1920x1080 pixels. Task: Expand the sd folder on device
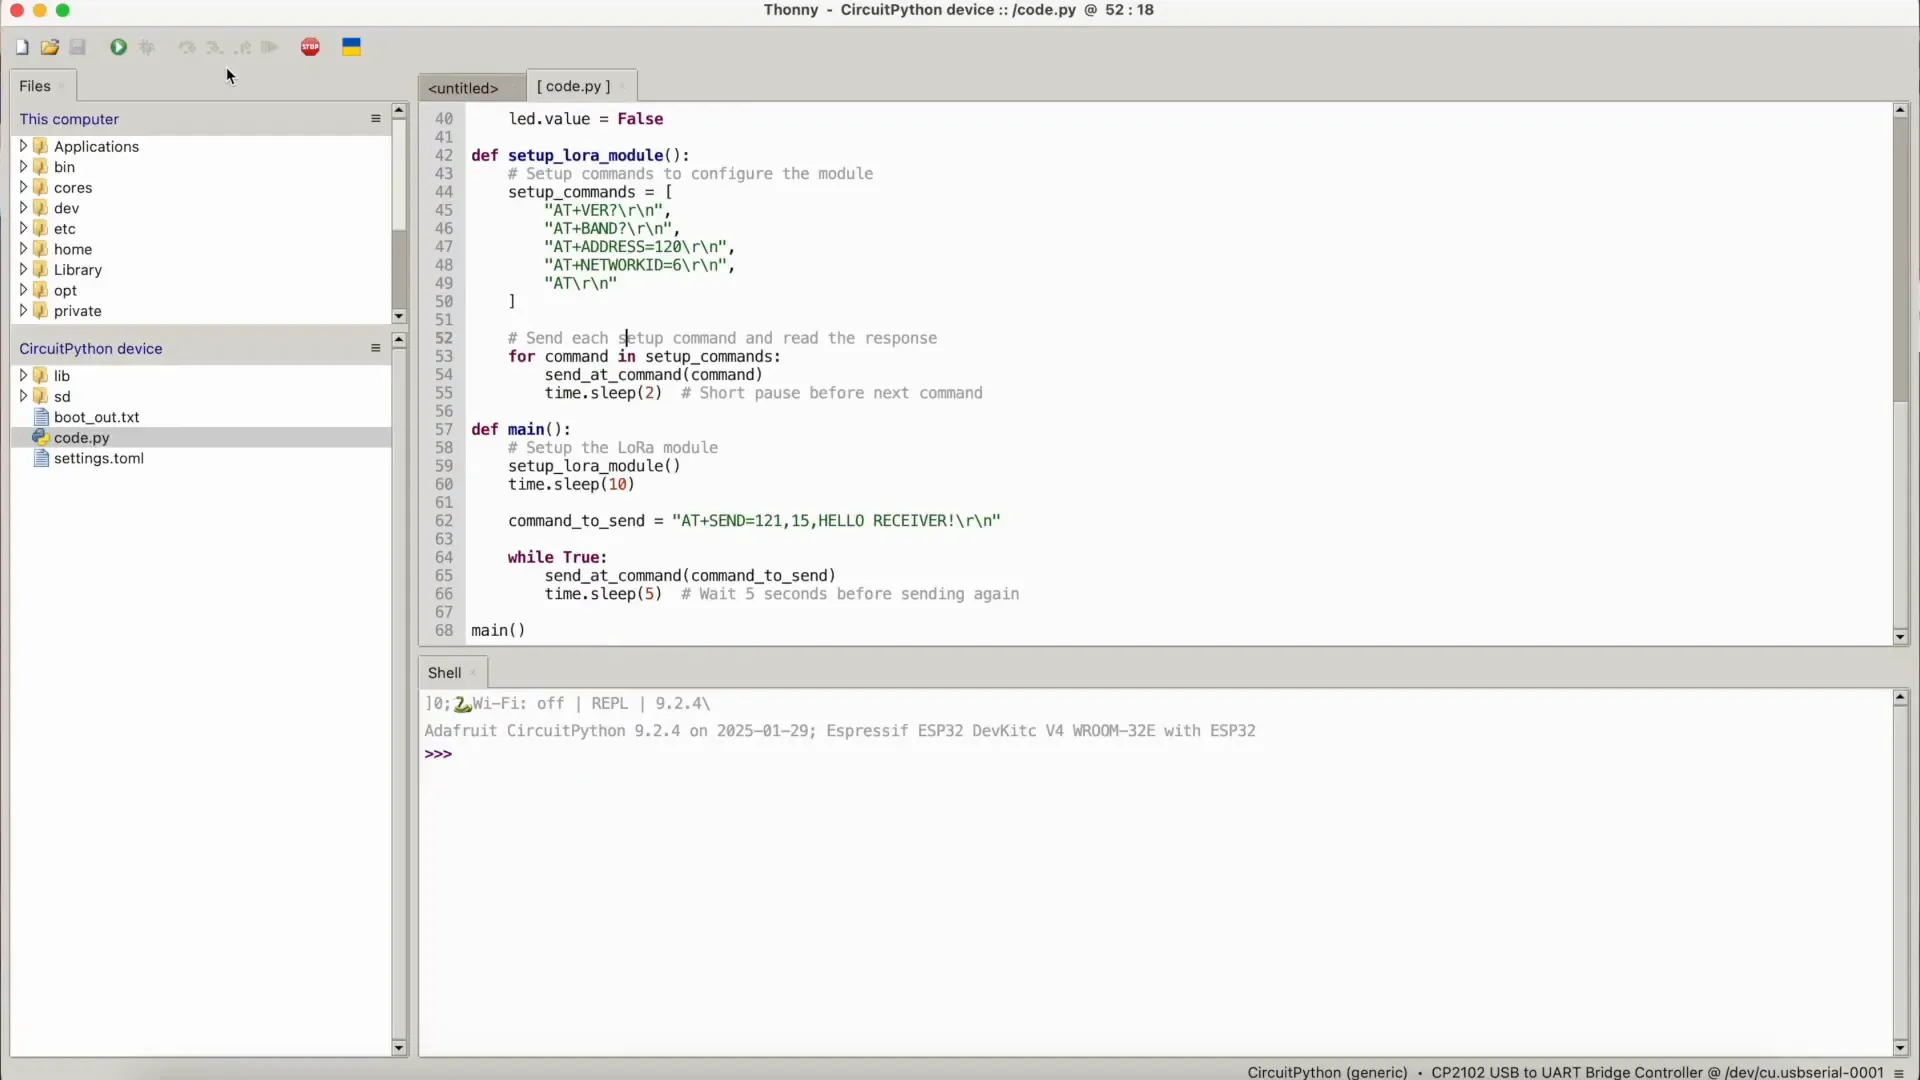(x=23, y=397)
